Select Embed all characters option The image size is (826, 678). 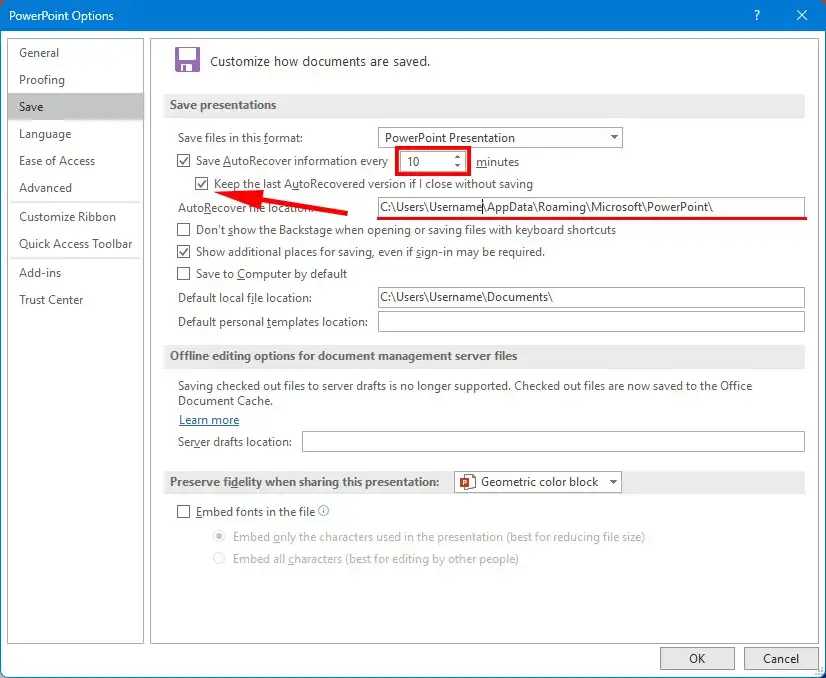tap(219, 558)
